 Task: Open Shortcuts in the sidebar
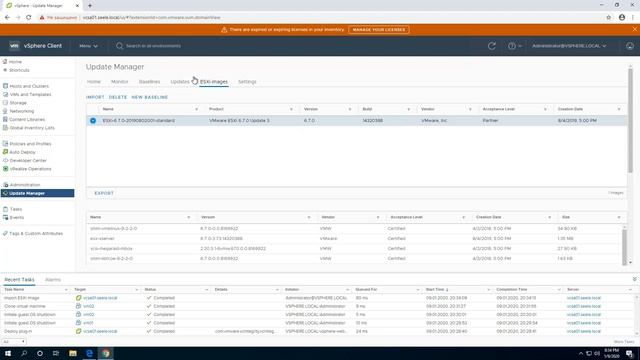(19, 70)
